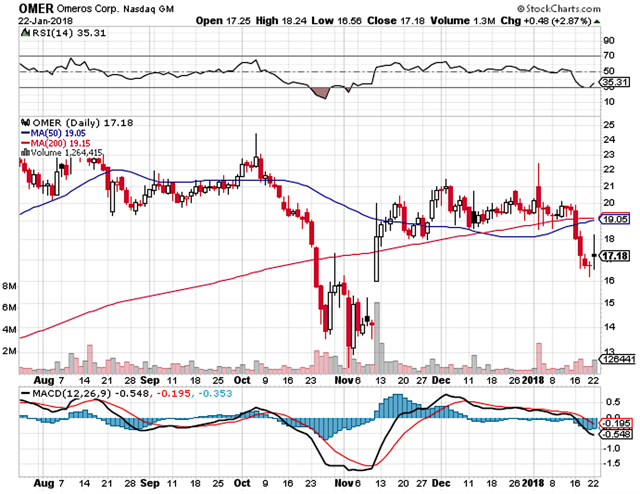Click the volume value flag near 13 on axis
The image size is (640, 494).
tap(617, 359)
